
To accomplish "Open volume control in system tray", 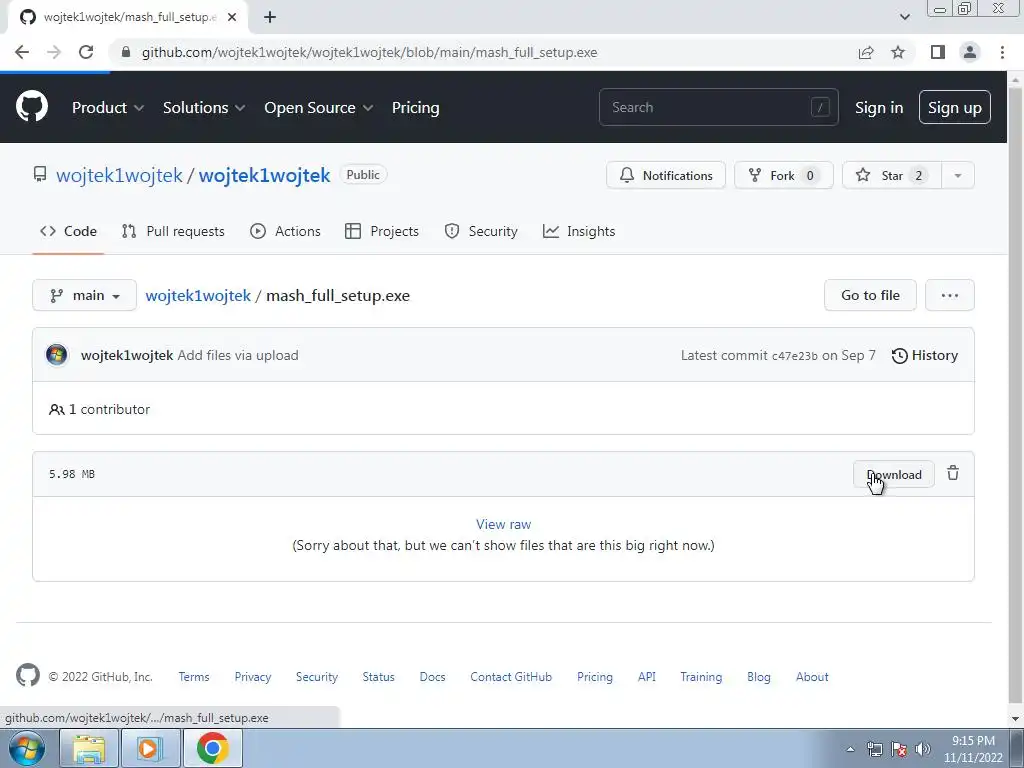I will click(x=923, y=749).
